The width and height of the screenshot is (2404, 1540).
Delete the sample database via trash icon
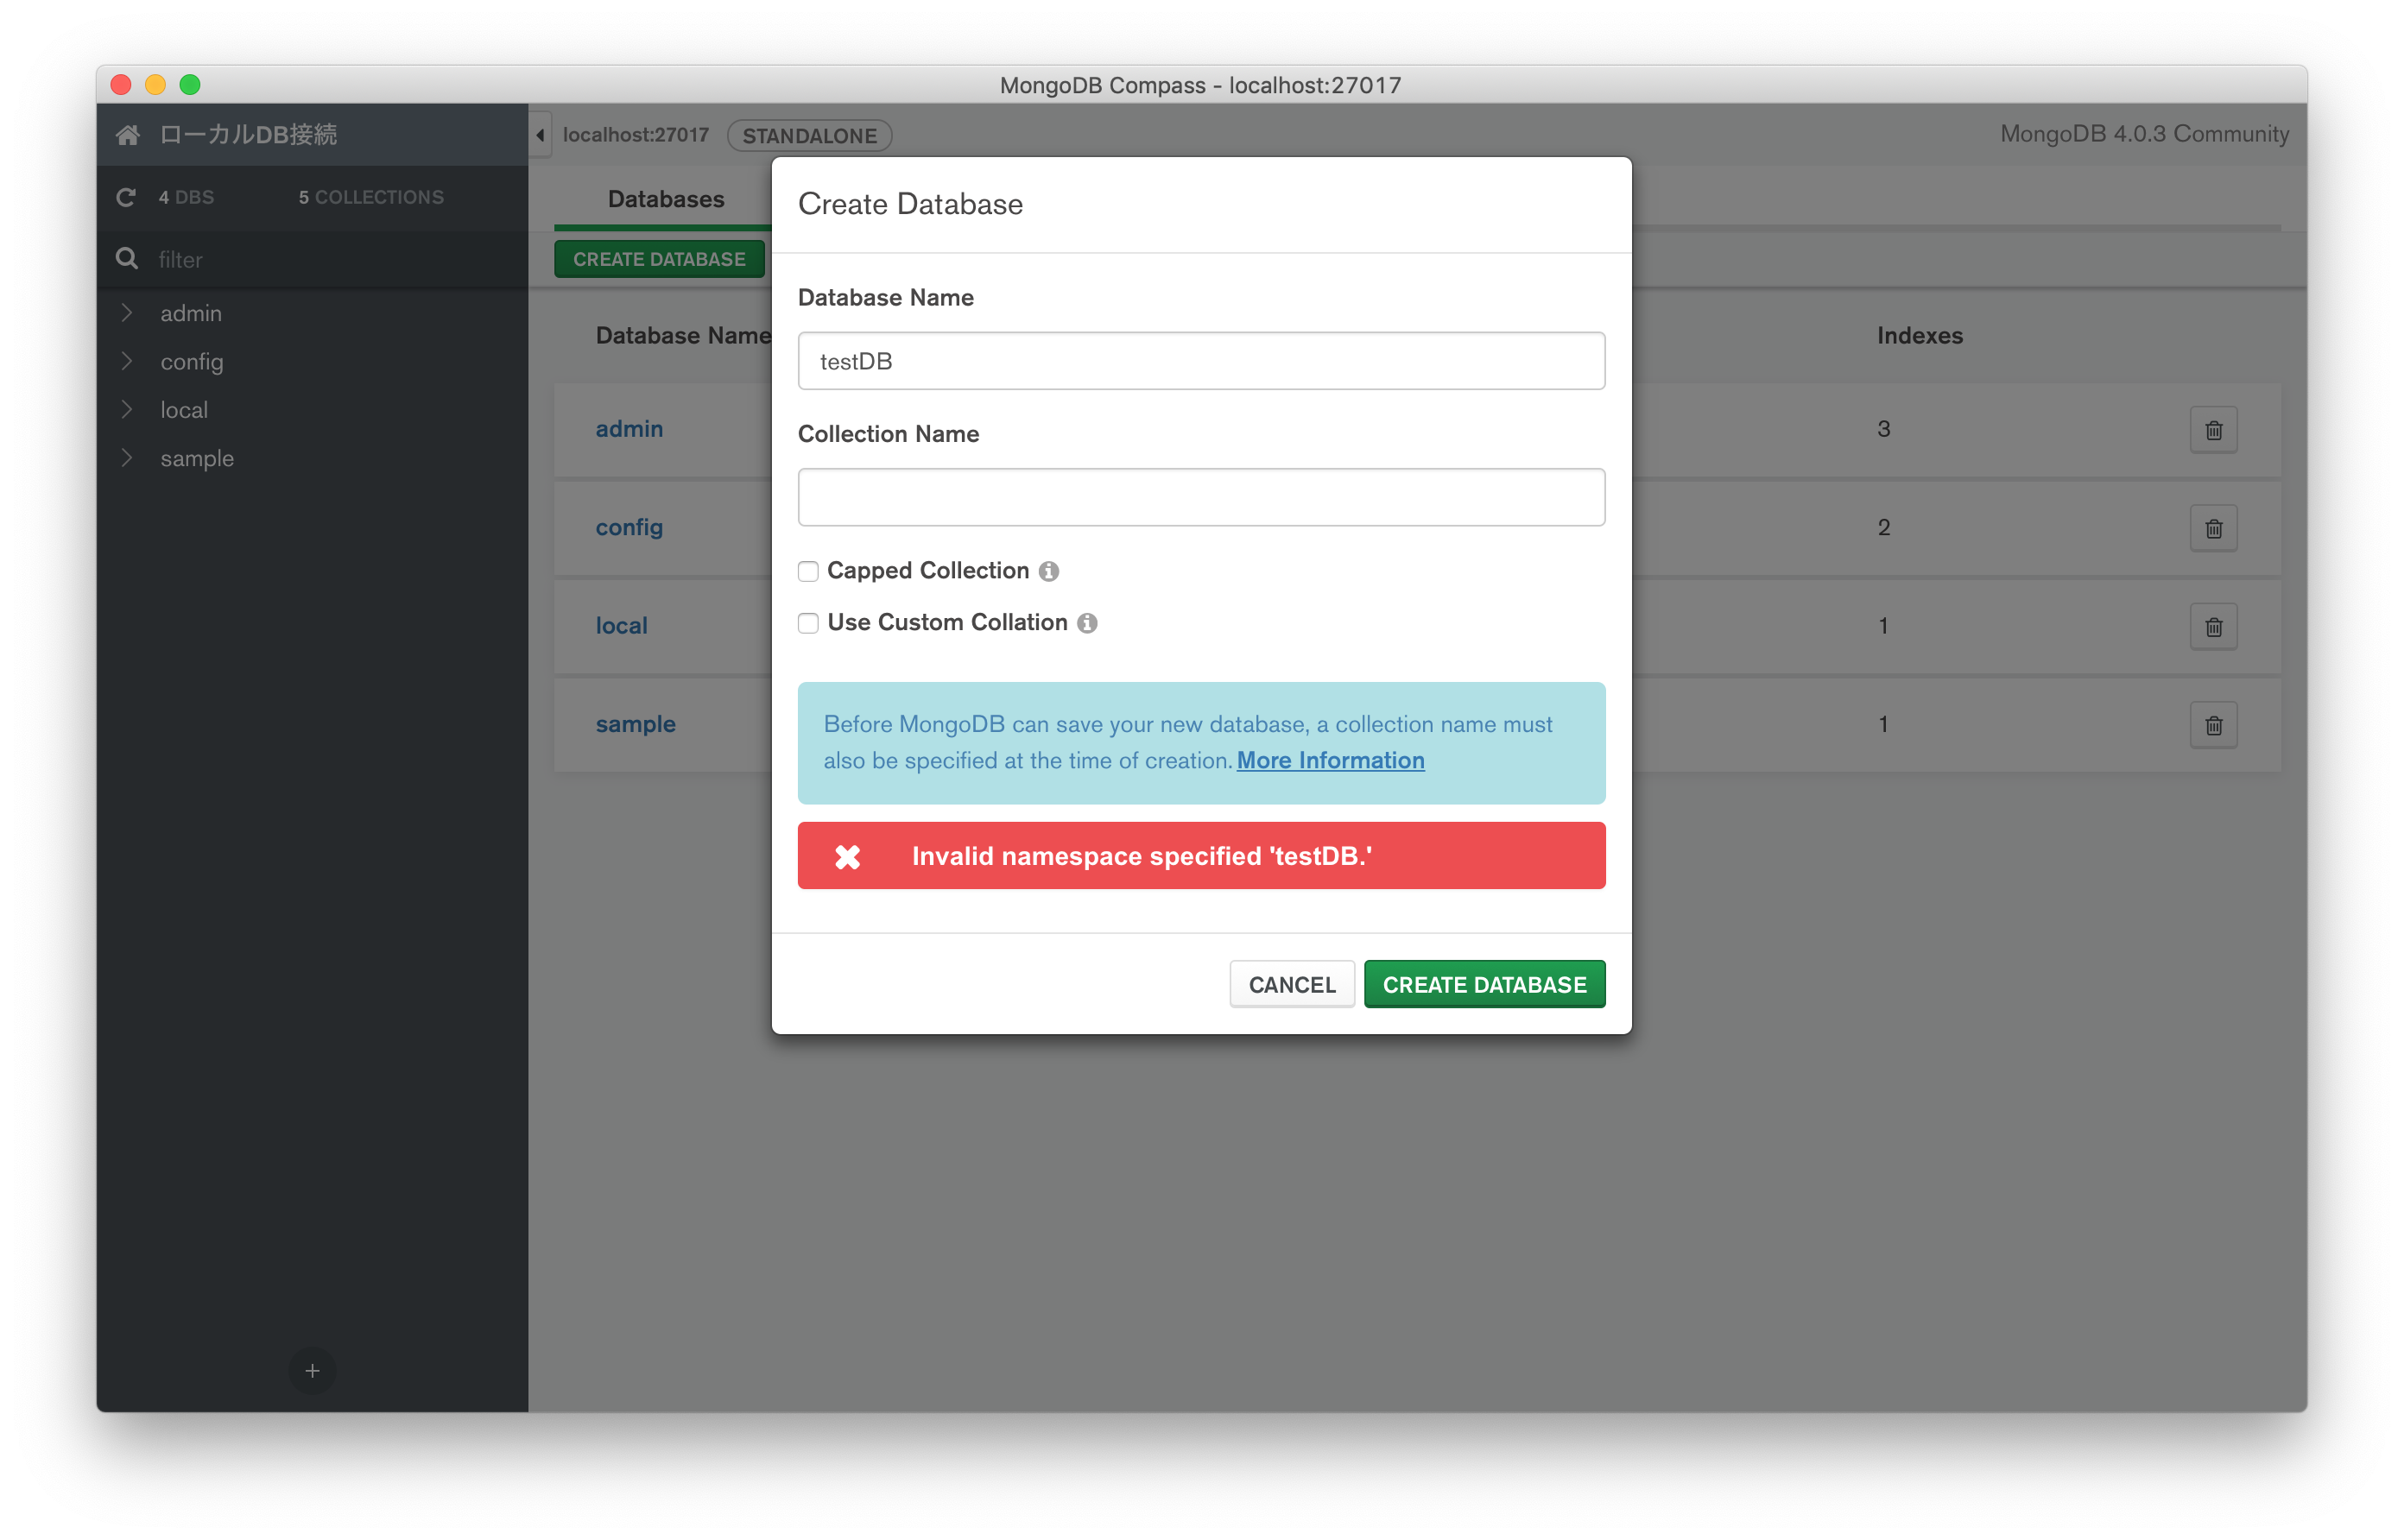pyautogui.click(x=2214, y=724)
